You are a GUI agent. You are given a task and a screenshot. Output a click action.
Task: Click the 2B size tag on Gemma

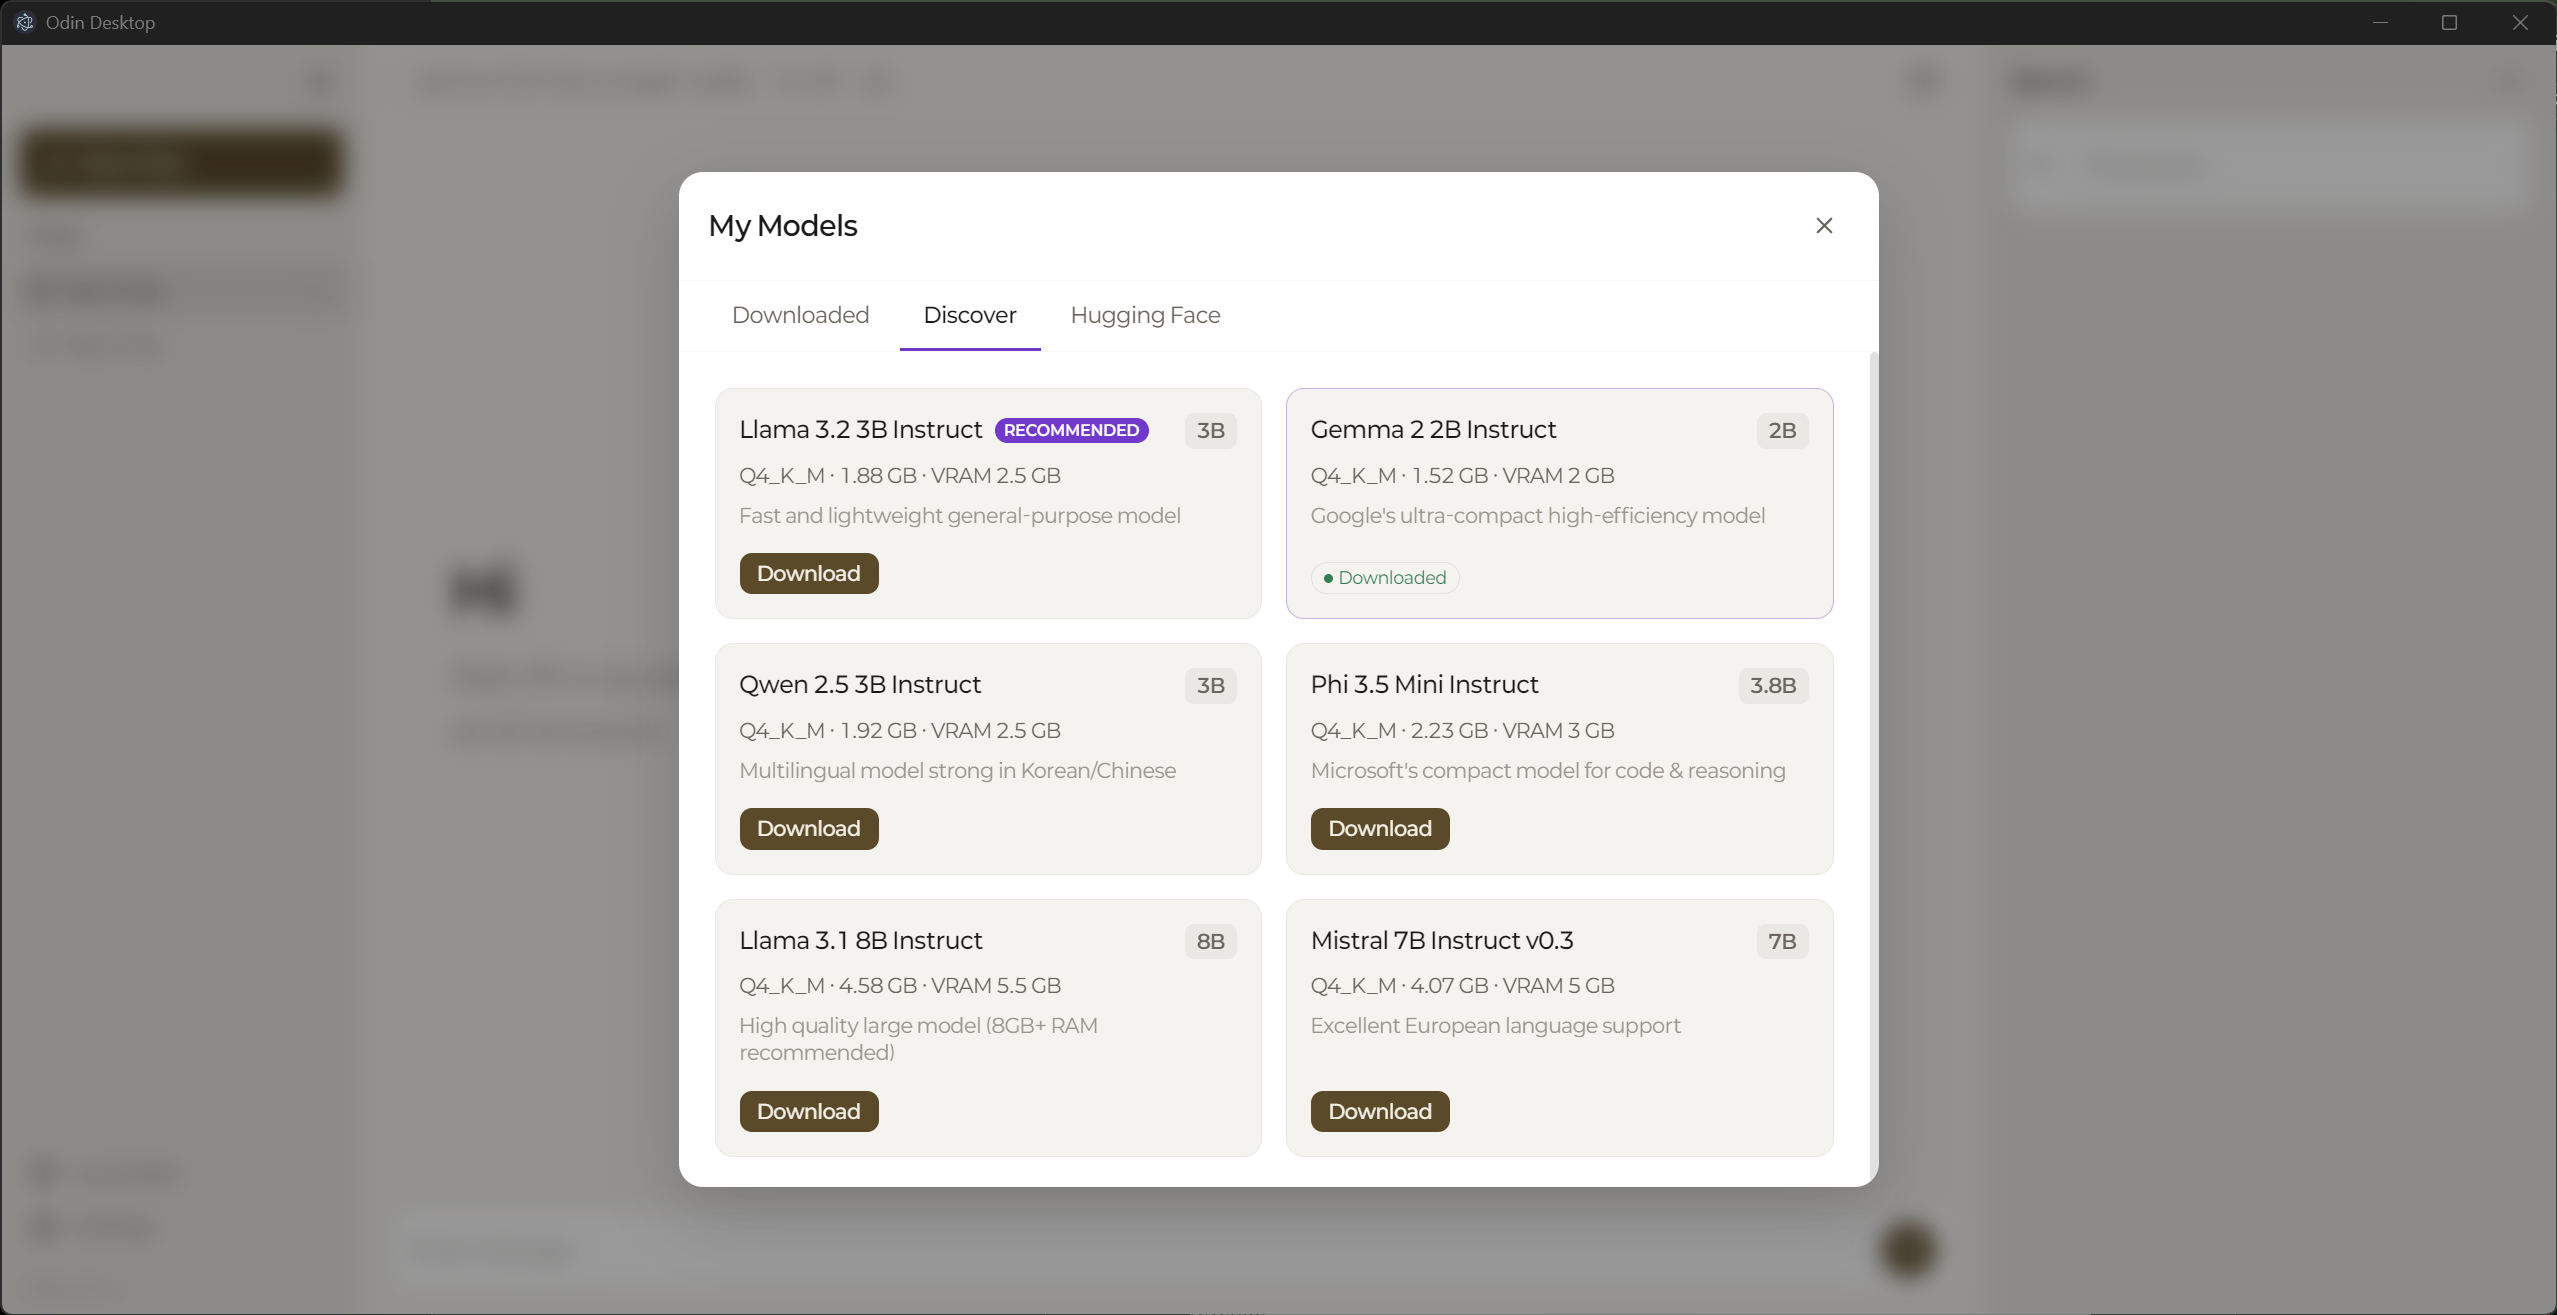click(1781, 430)
